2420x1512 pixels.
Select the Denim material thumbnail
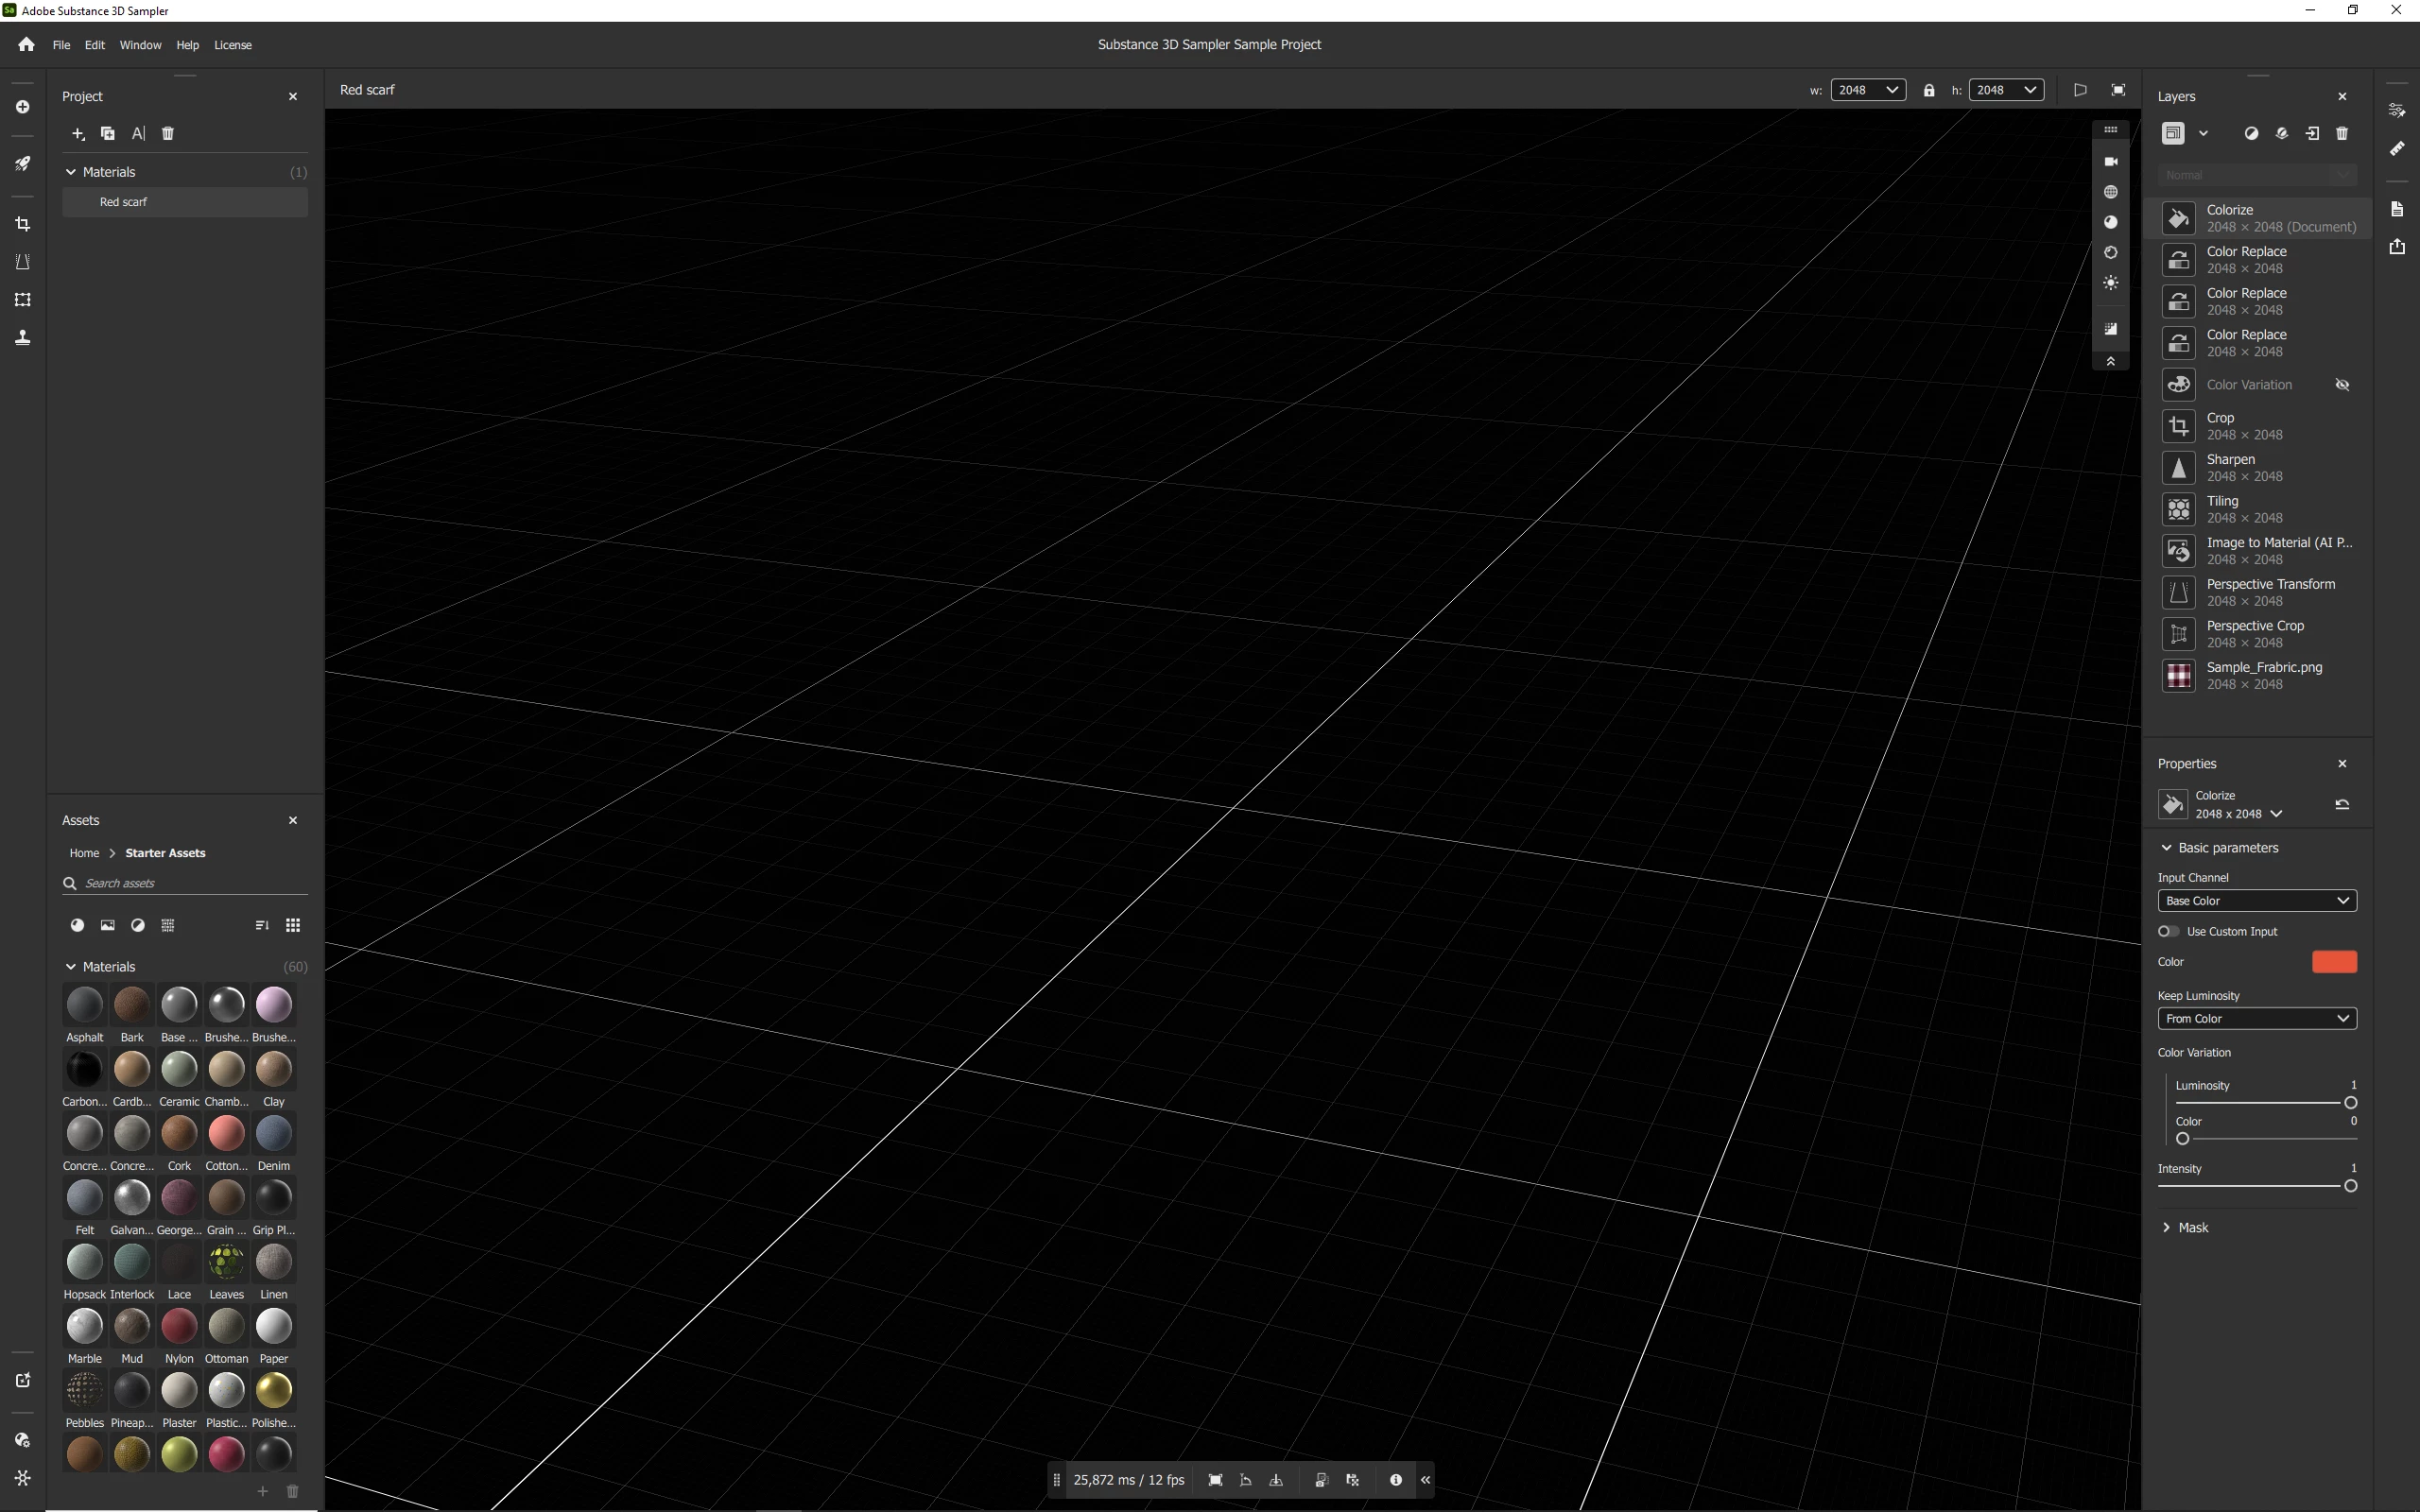point(274,1135)
